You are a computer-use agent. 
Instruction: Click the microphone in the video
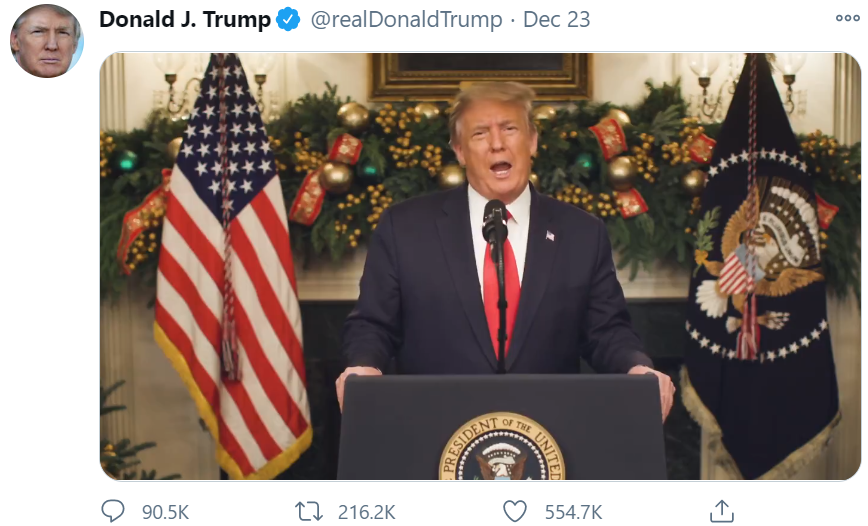[494, 222]
